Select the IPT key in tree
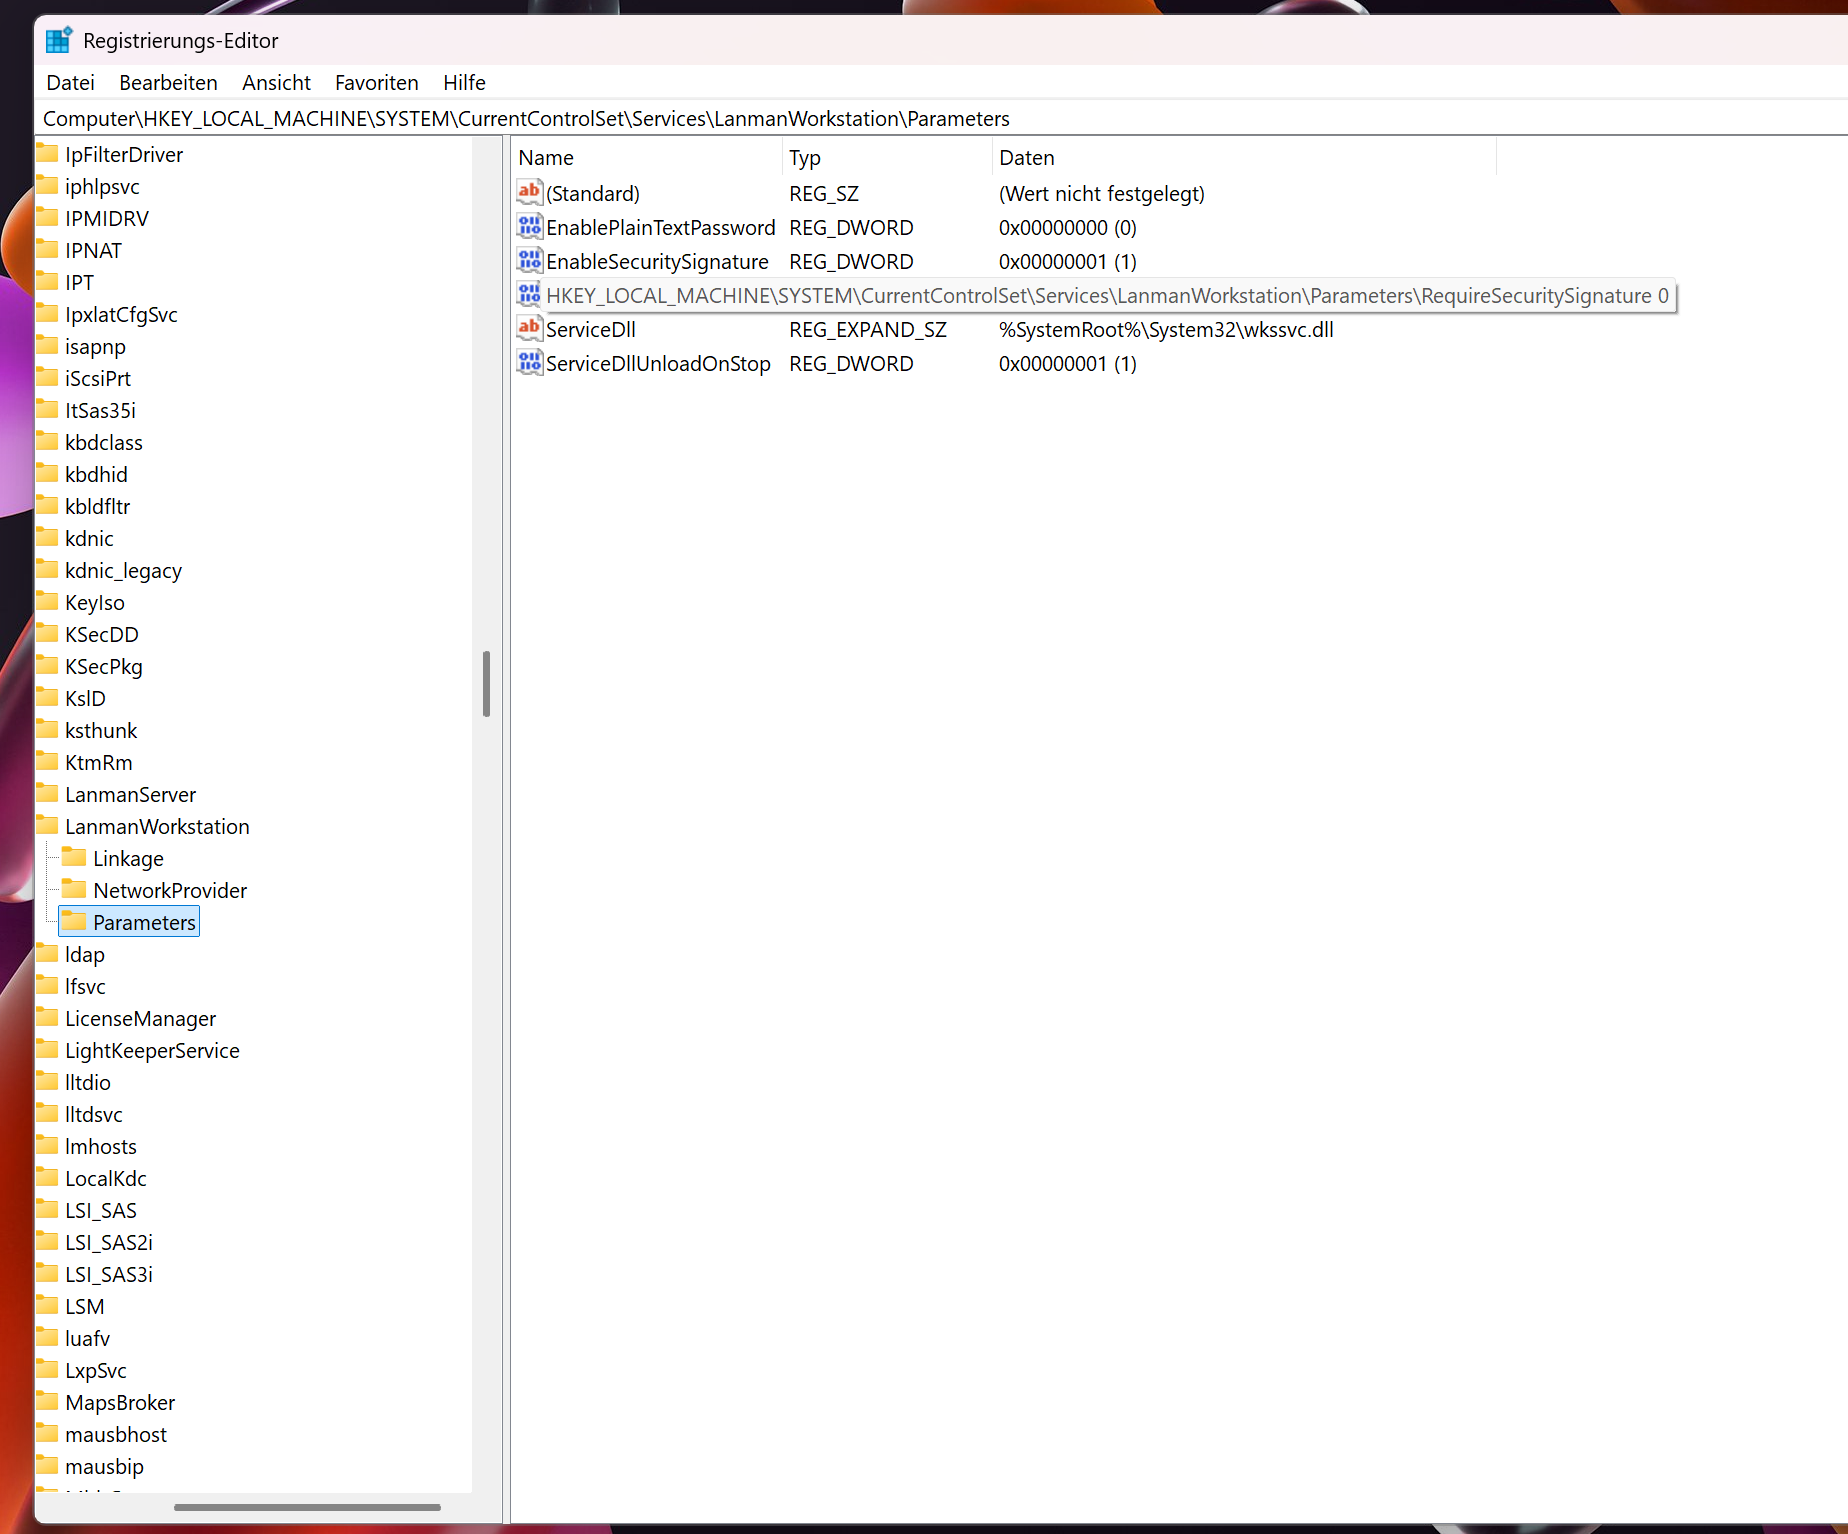 pyautogui.click(x=79, y=282)
